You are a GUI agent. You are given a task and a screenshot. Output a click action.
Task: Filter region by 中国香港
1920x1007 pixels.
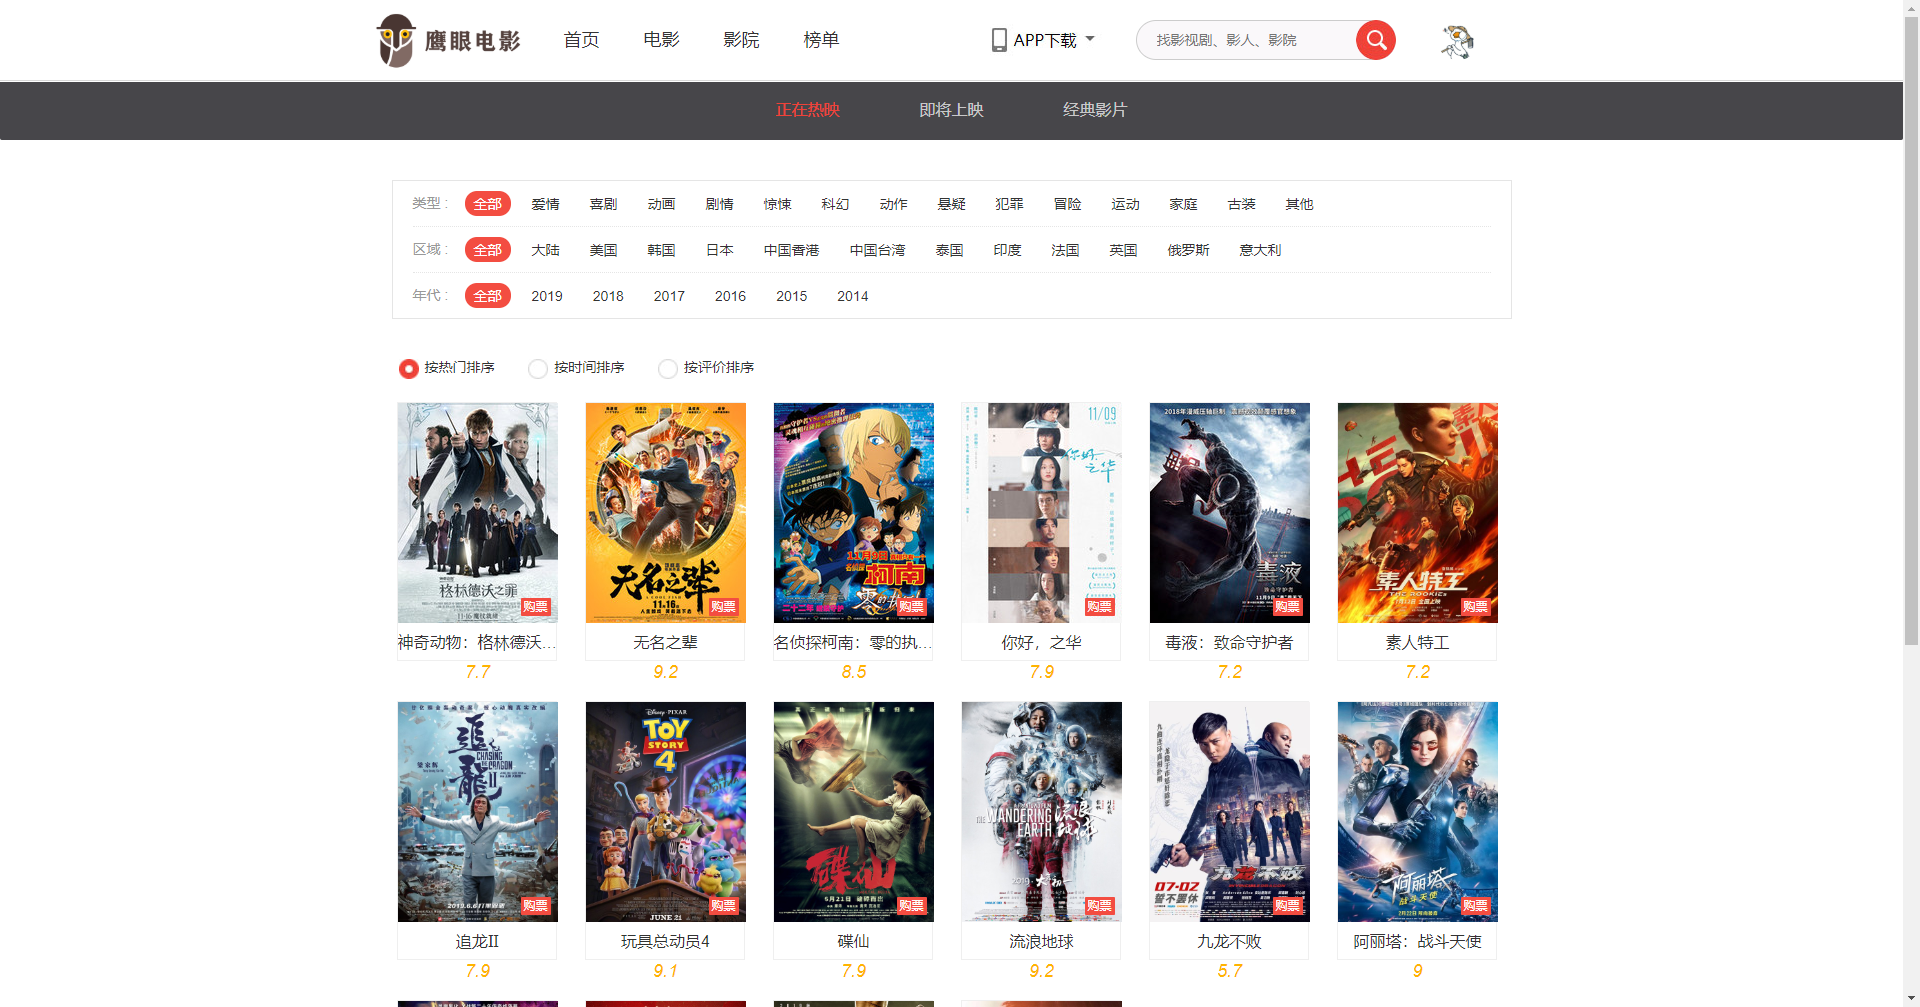pyautogui.click(x=791, y=250)
